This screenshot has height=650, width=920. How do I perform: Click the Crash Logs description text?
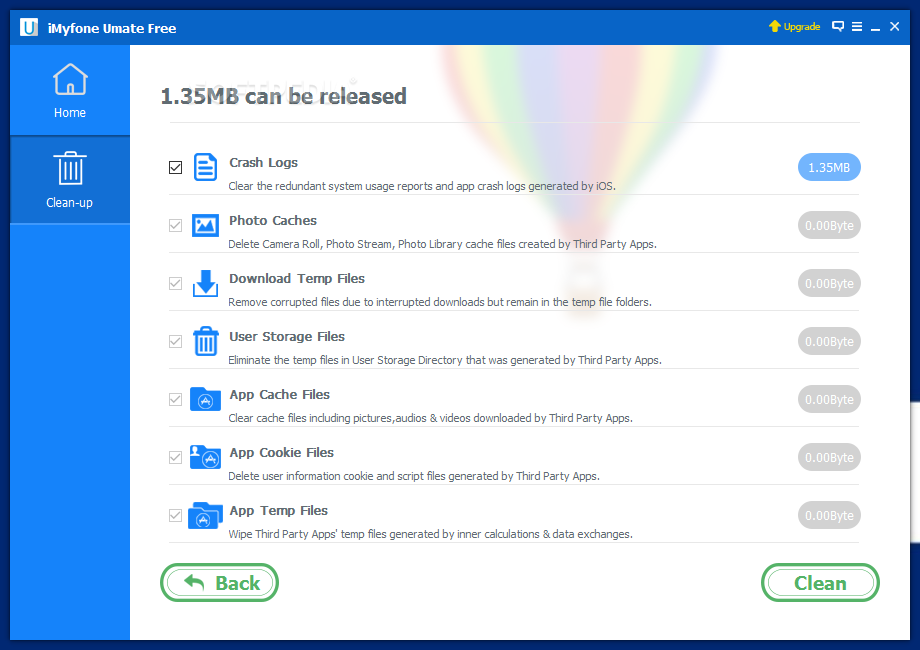[x=422, y=186]
